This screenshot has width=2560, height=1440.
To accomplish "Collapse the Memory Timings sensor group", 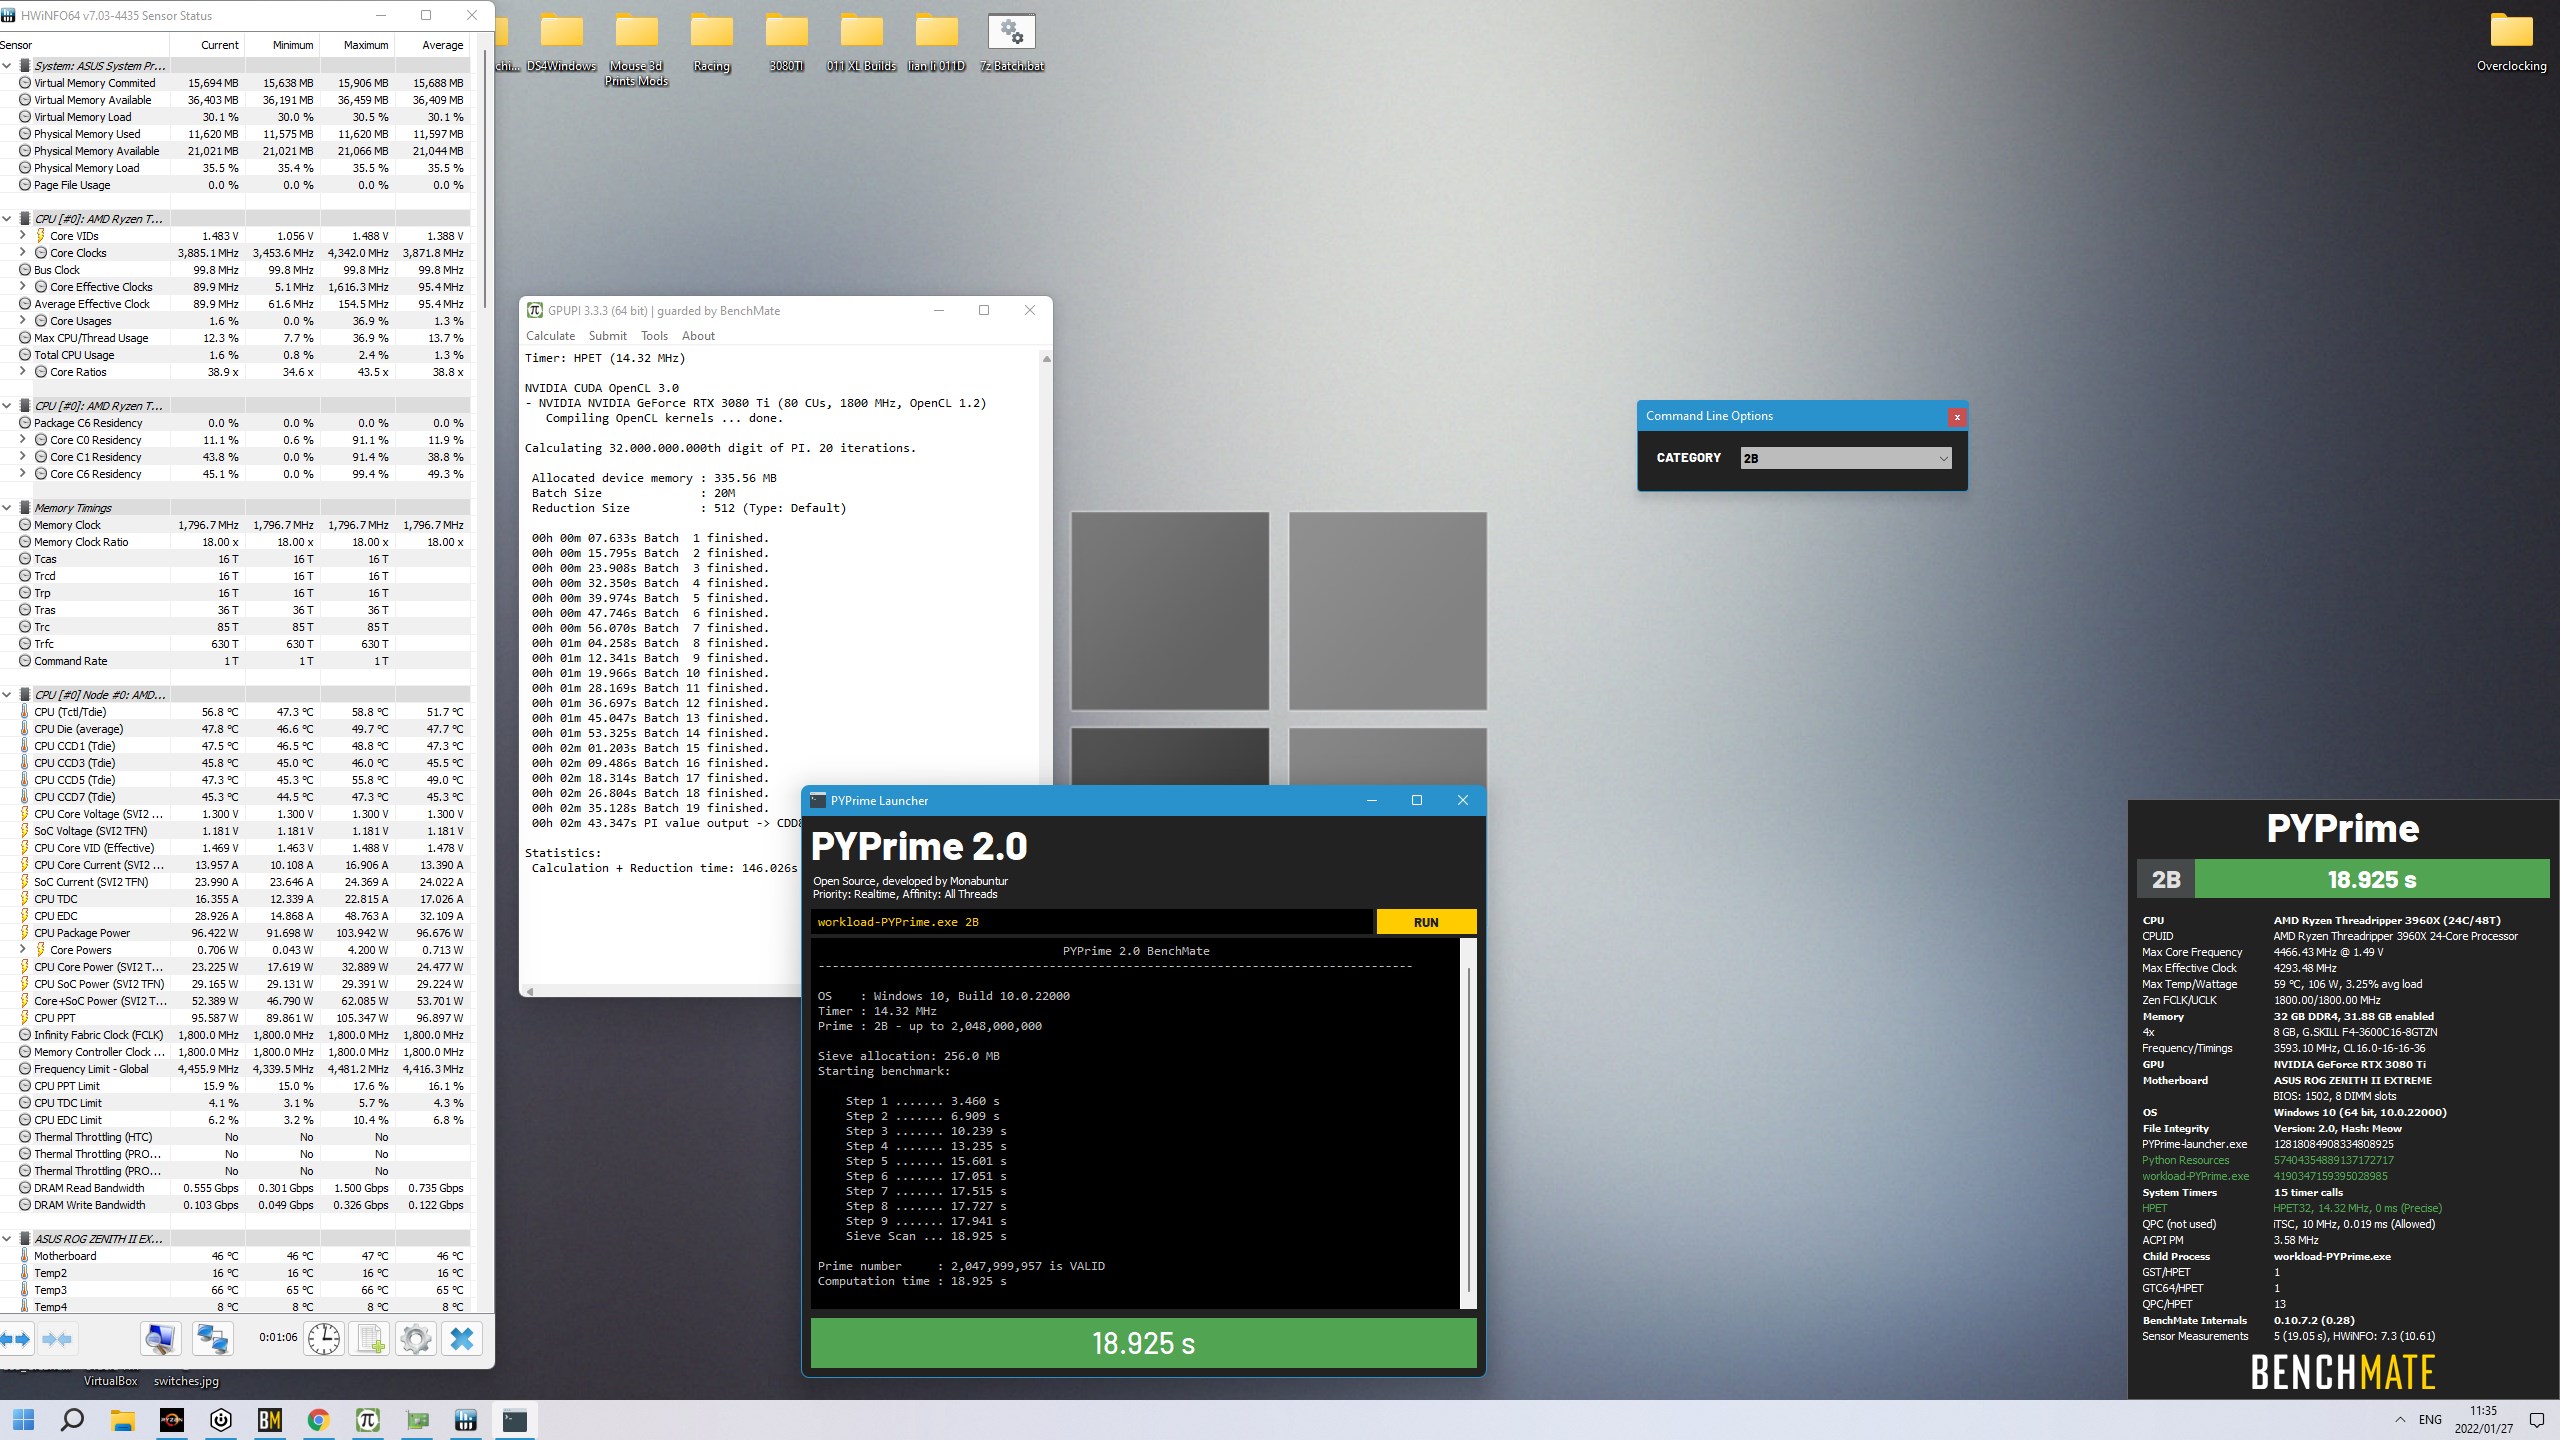I will (x=7, y=508).
